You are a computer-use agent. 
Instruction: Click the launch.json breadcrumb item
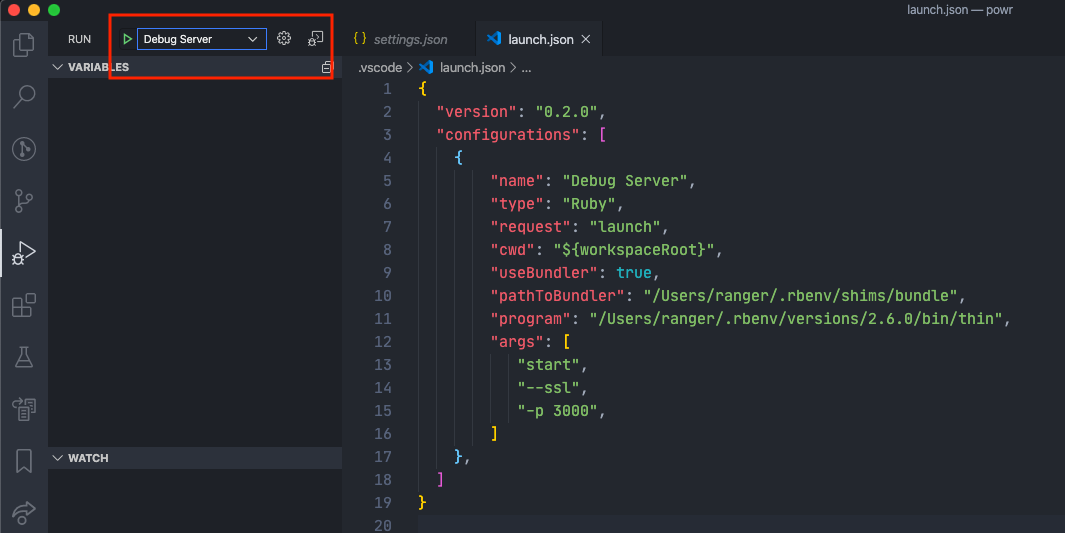point(472,67)
